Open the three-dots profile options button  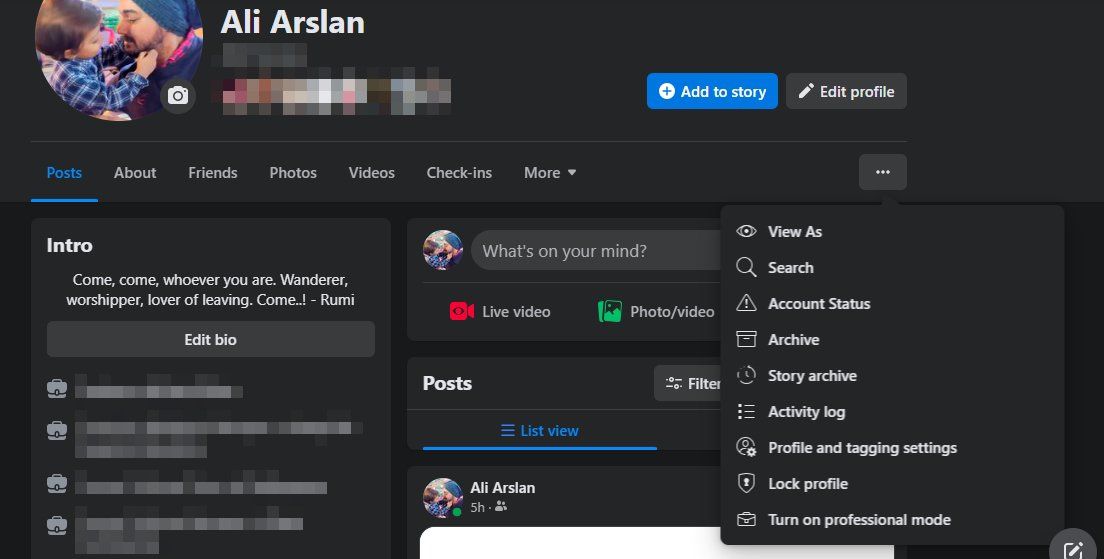[x=882, y=172]
